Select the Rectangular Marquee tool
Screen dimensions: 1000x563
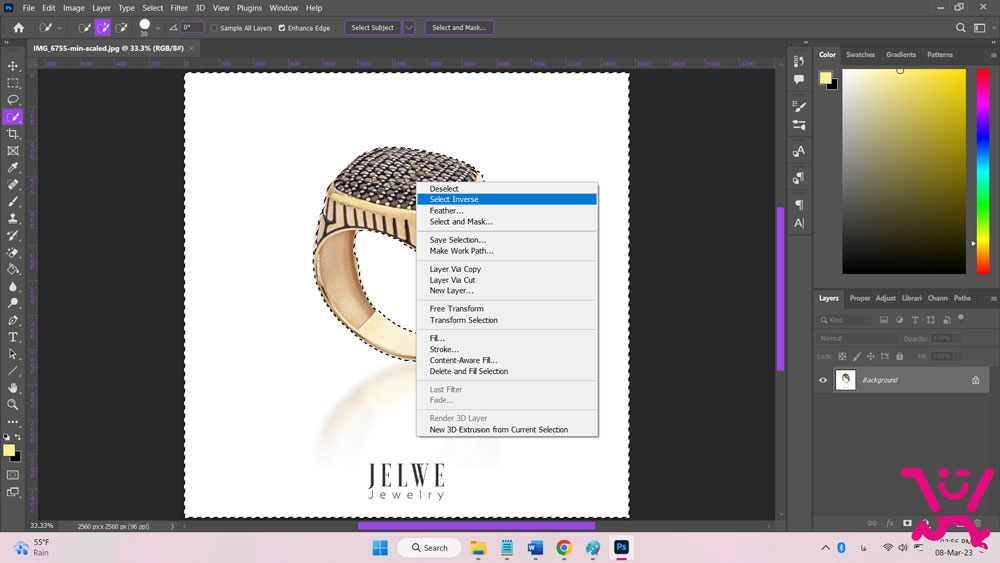point(13,83)
